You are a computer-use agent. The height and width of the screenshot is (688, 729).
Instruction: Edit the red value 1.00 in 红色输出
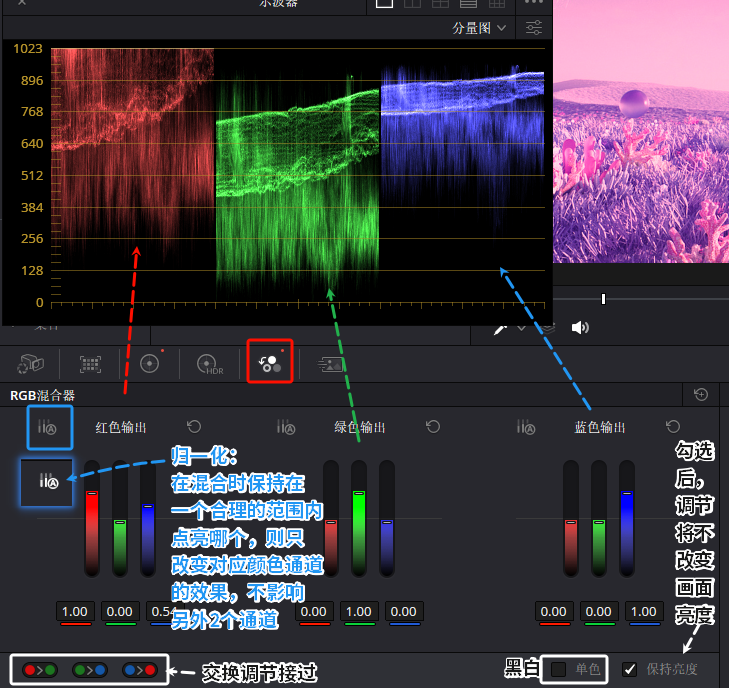pyautogui.click(x=75, y=611)
